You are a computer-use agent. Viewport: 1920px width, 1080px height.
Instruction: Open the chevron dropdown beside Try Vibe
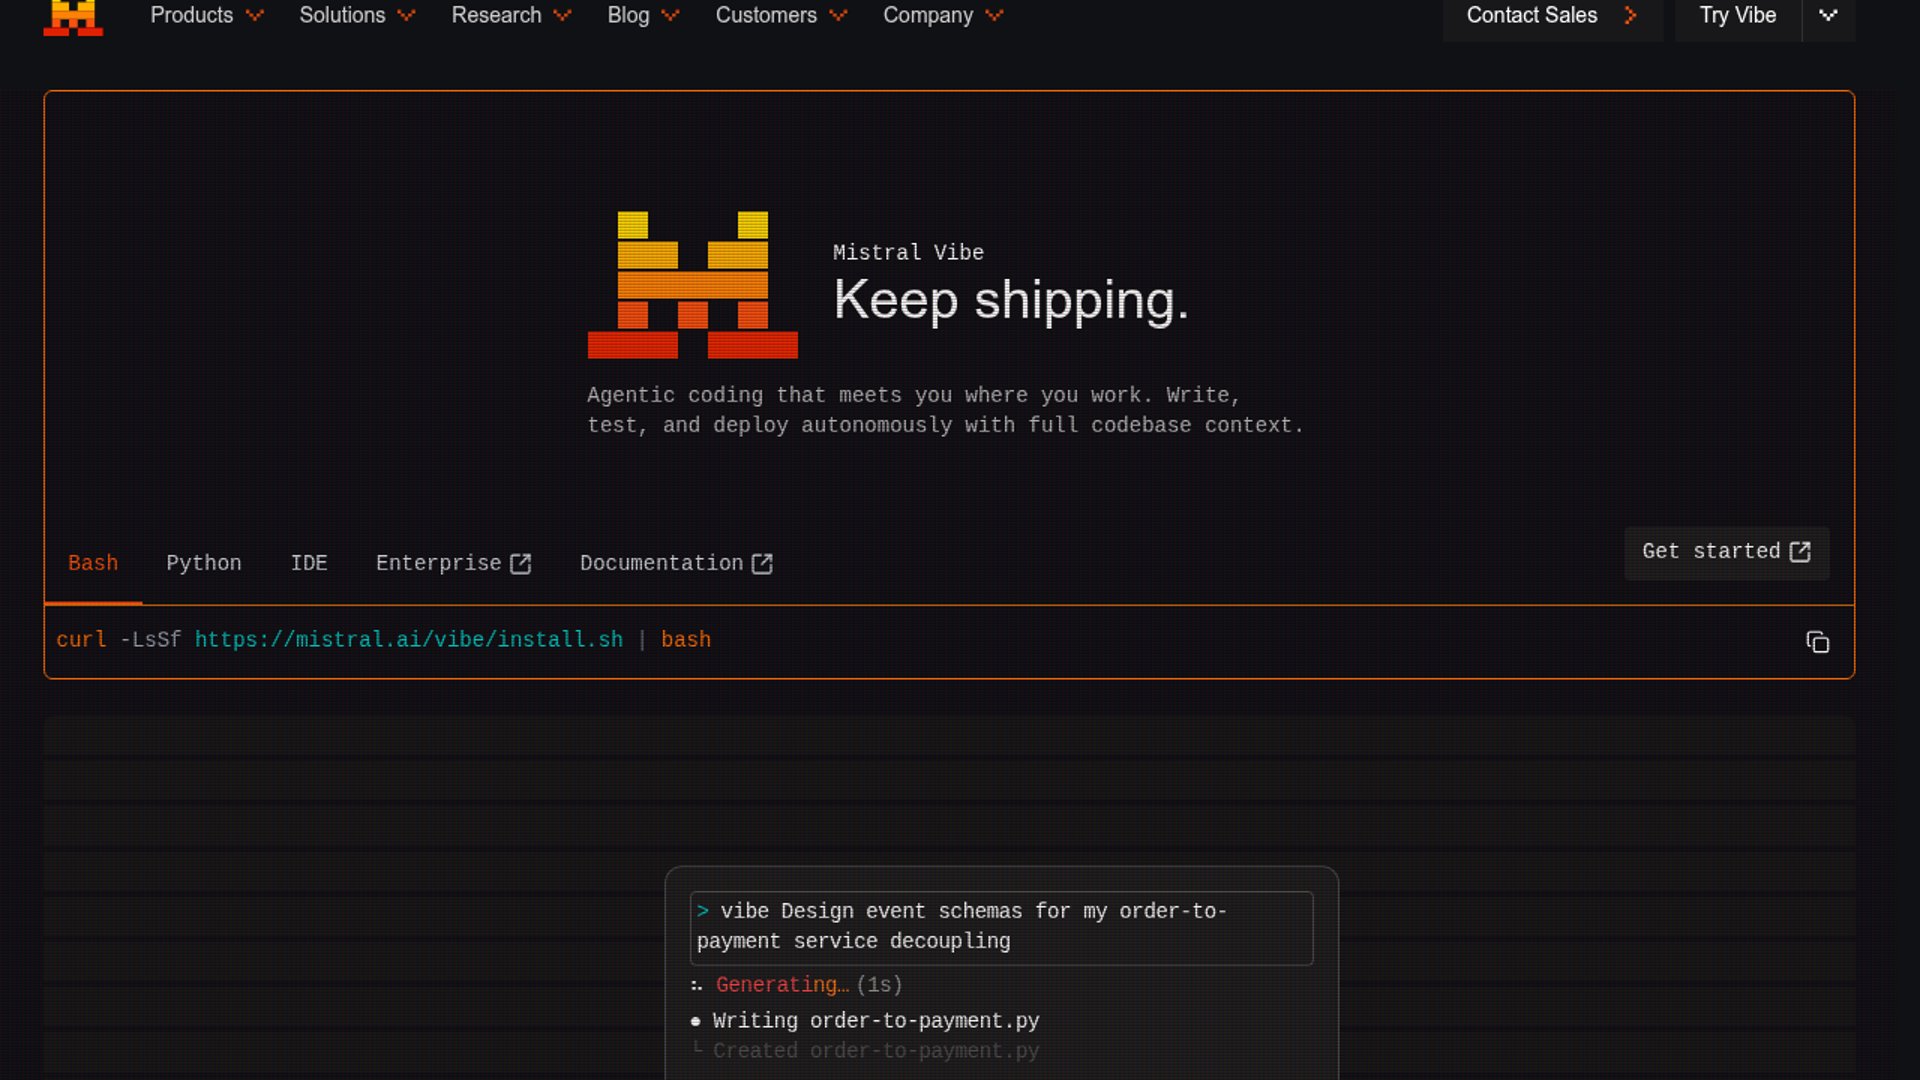[x=1828, y=16]
